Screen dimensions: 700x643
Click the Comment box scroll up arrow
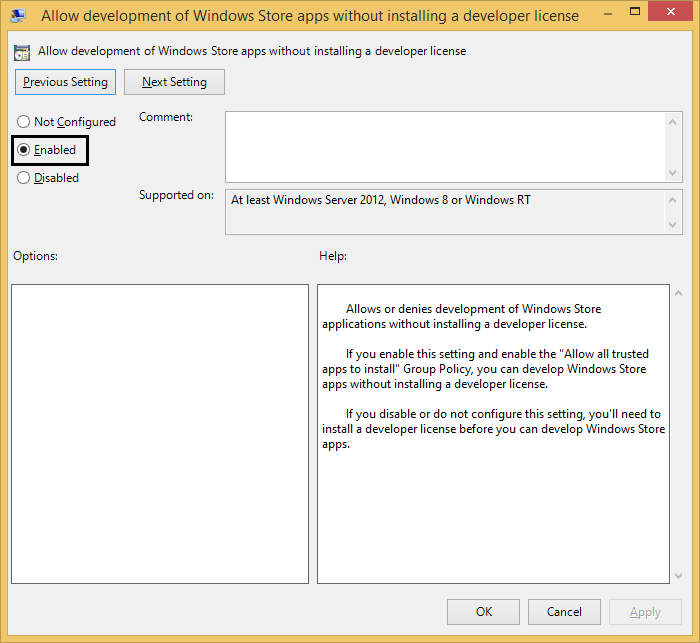coord(673,122)
